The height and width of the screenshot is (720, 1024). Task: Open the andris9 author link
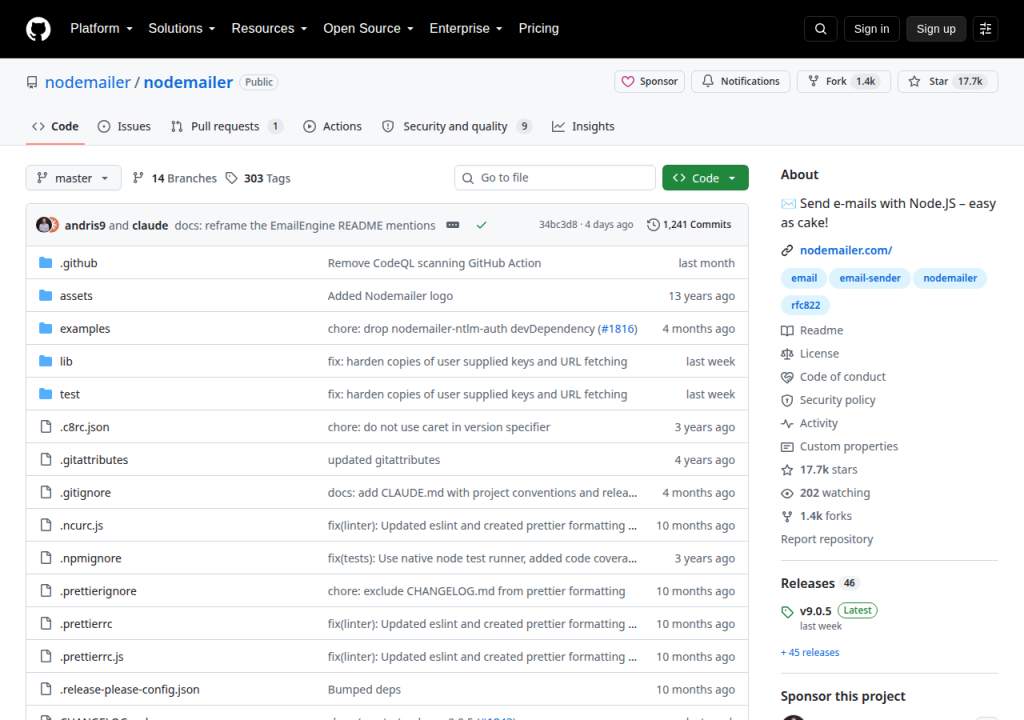click(85, 225)
